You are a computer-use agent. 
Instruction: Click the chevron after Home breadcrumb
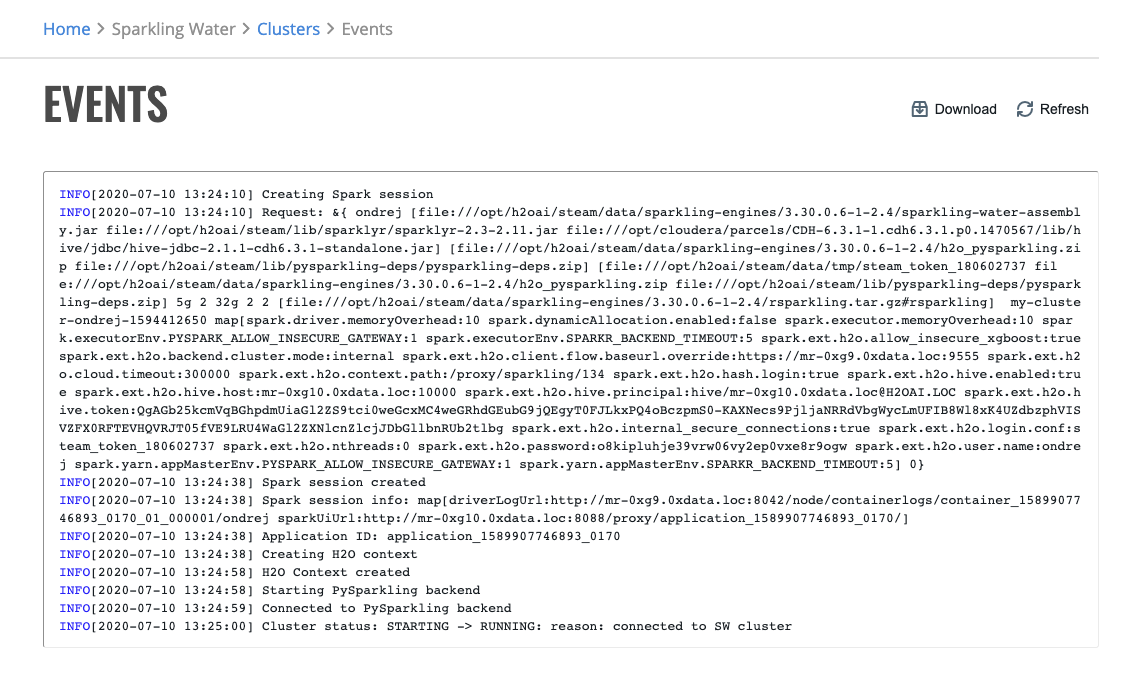click(101, 29)
